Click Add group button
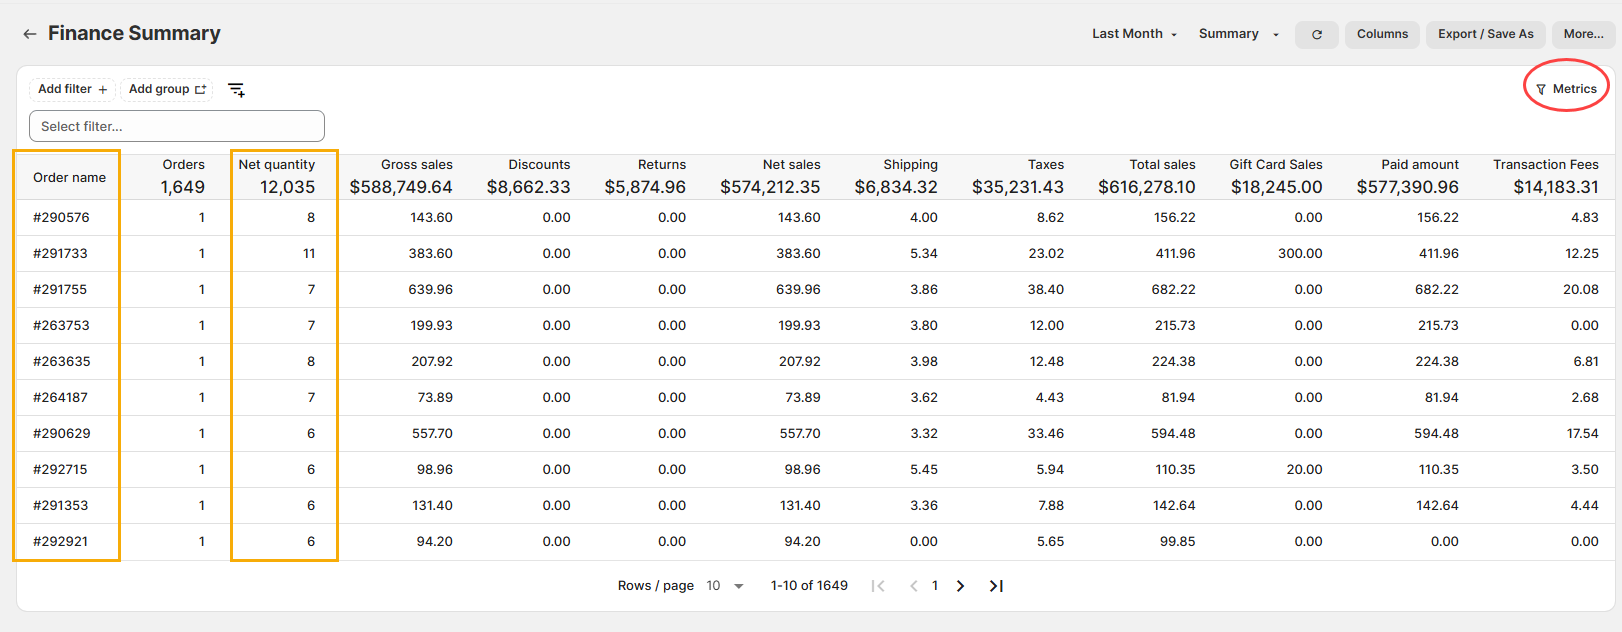The width and height of the screenshot is (1622, 632). tap(167, 89)
